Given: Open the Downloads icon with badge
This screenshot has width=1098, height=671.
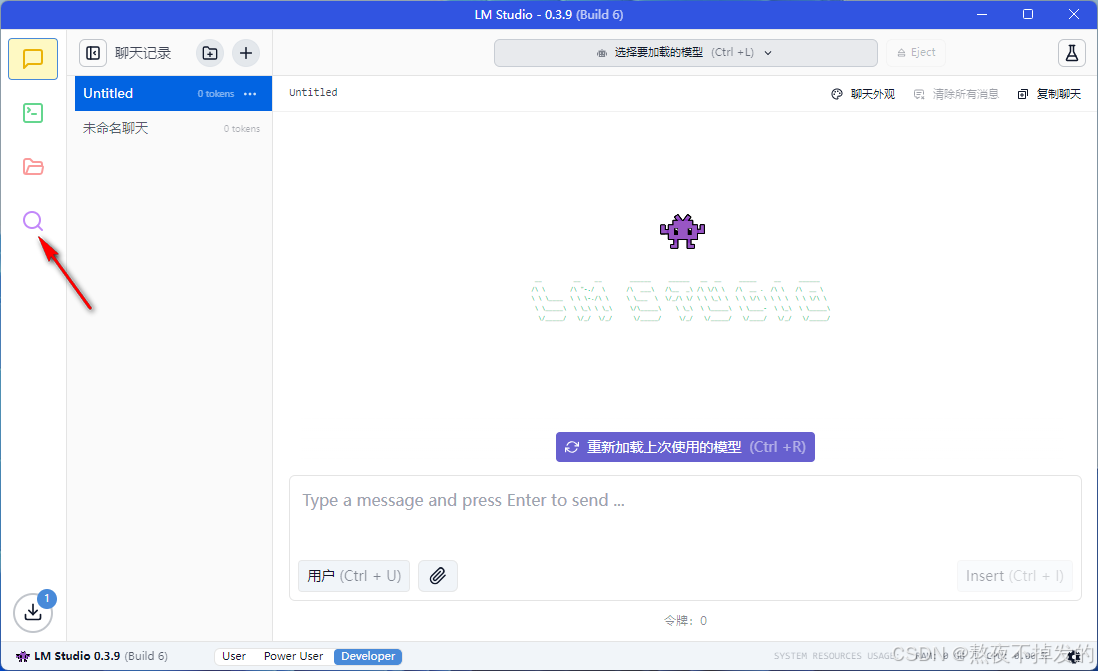Looking at the screenshot, I should pos(33,612).
